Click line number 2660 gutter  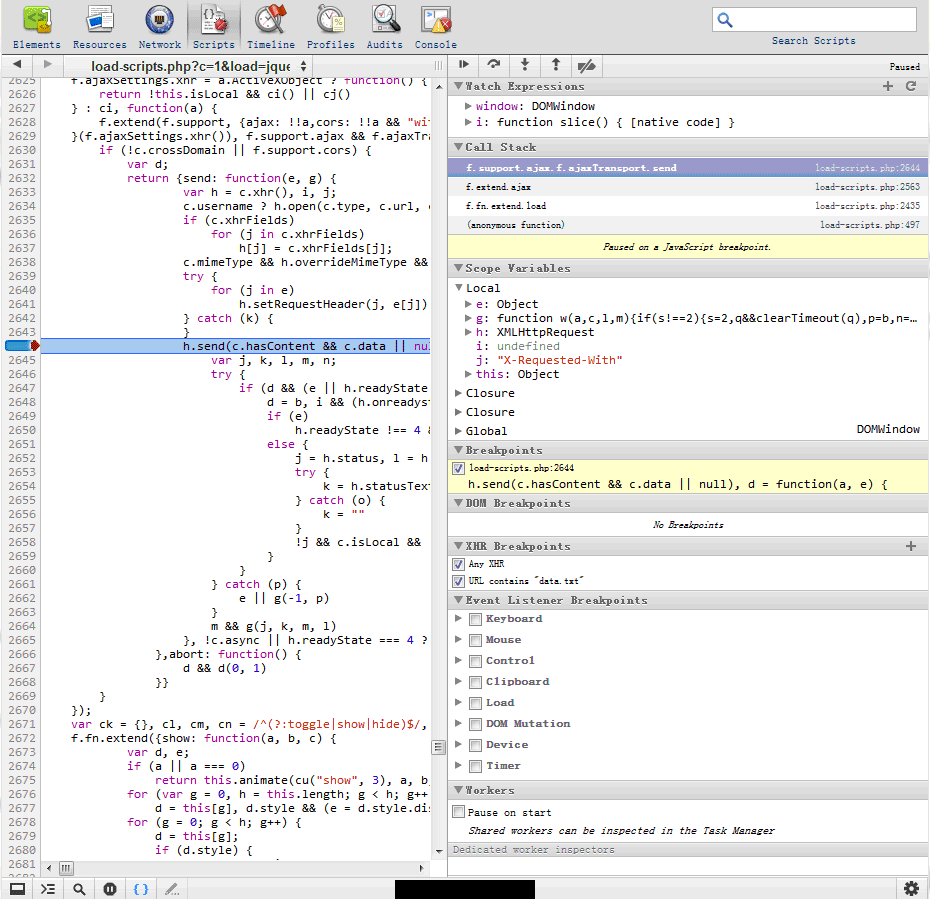click(21, 570)
